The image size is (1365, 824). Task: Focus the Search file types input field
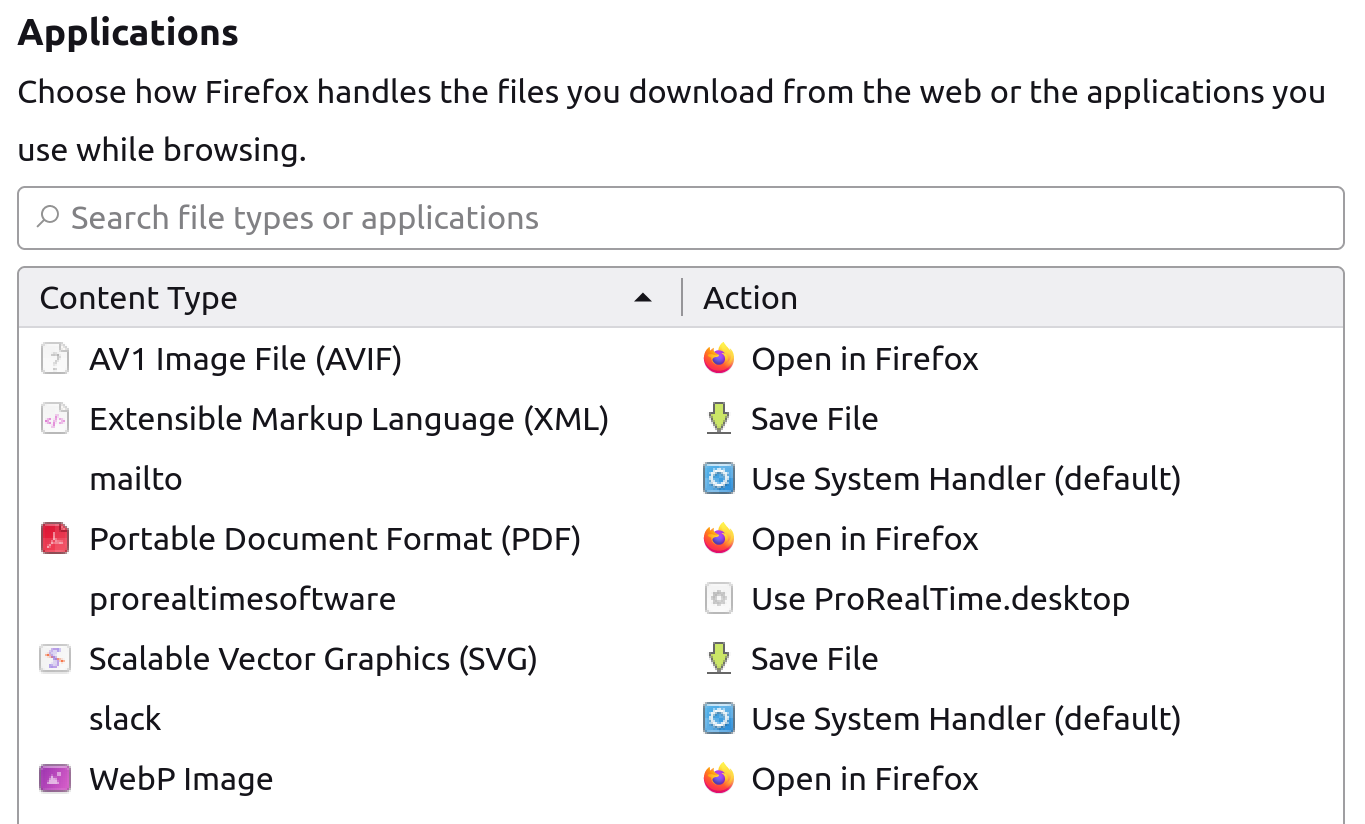pos(680,218)
